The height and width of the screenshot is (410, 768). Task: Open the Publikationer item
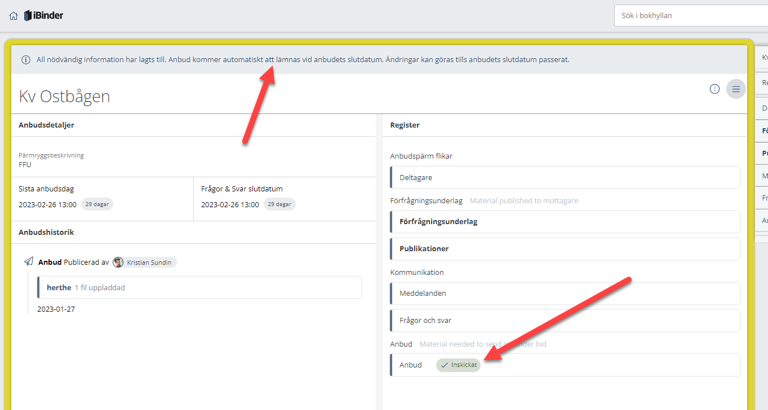coord(565,248)
